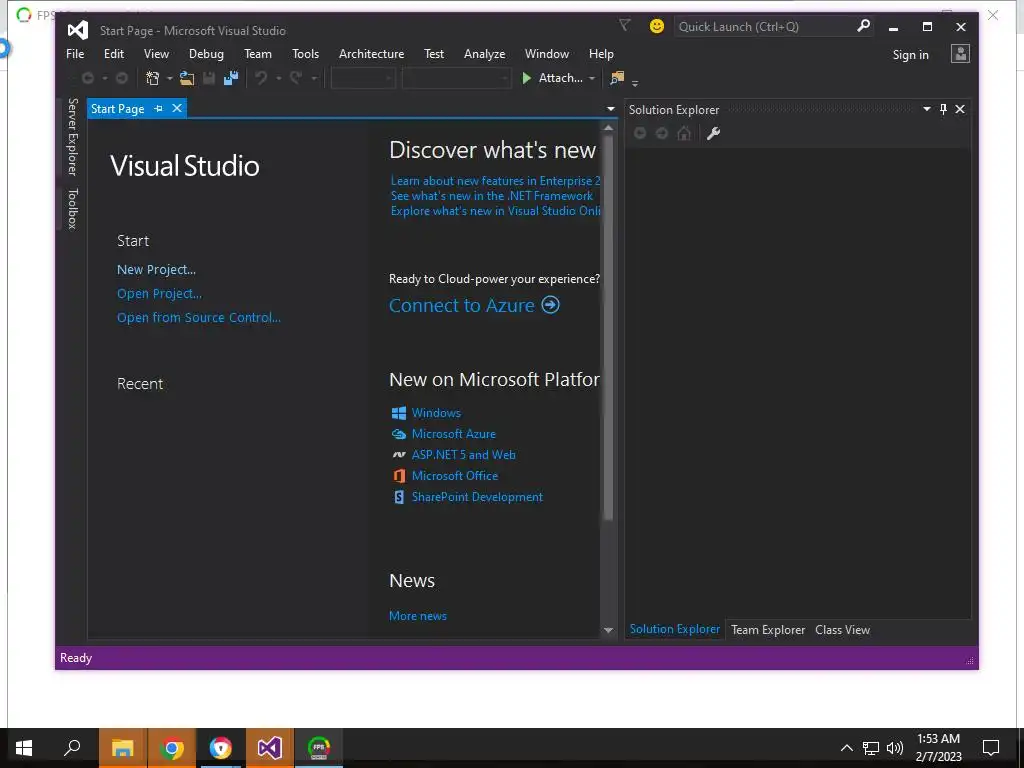1024x768 pixels.
Task: Open the notifications flag icon
Action: (x=625, y=25)
